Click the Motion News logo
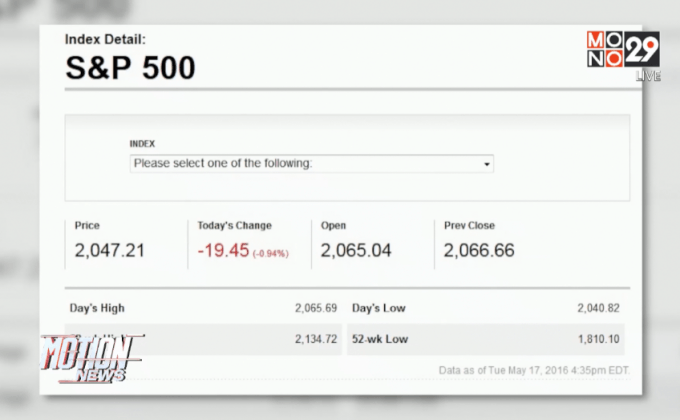The image size is (680, 420). pos(92,359)
